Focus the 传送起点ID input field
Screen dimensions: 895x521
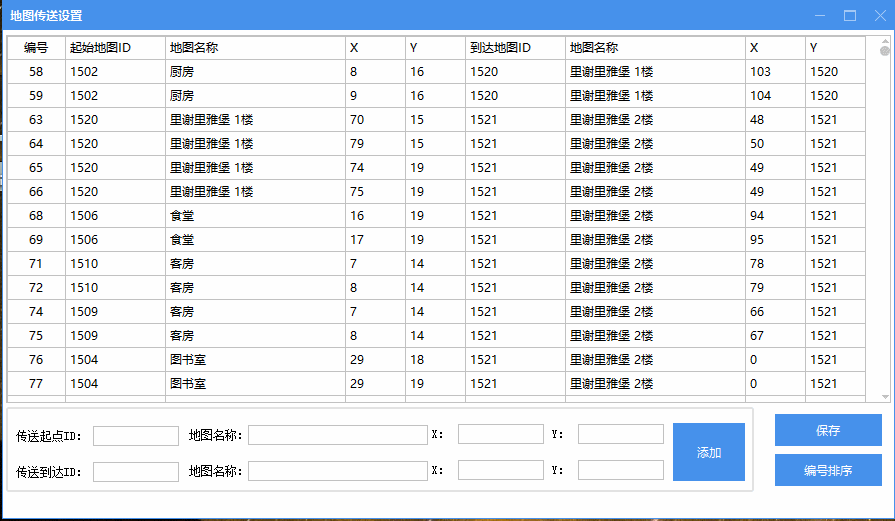[x=136, y=435]
